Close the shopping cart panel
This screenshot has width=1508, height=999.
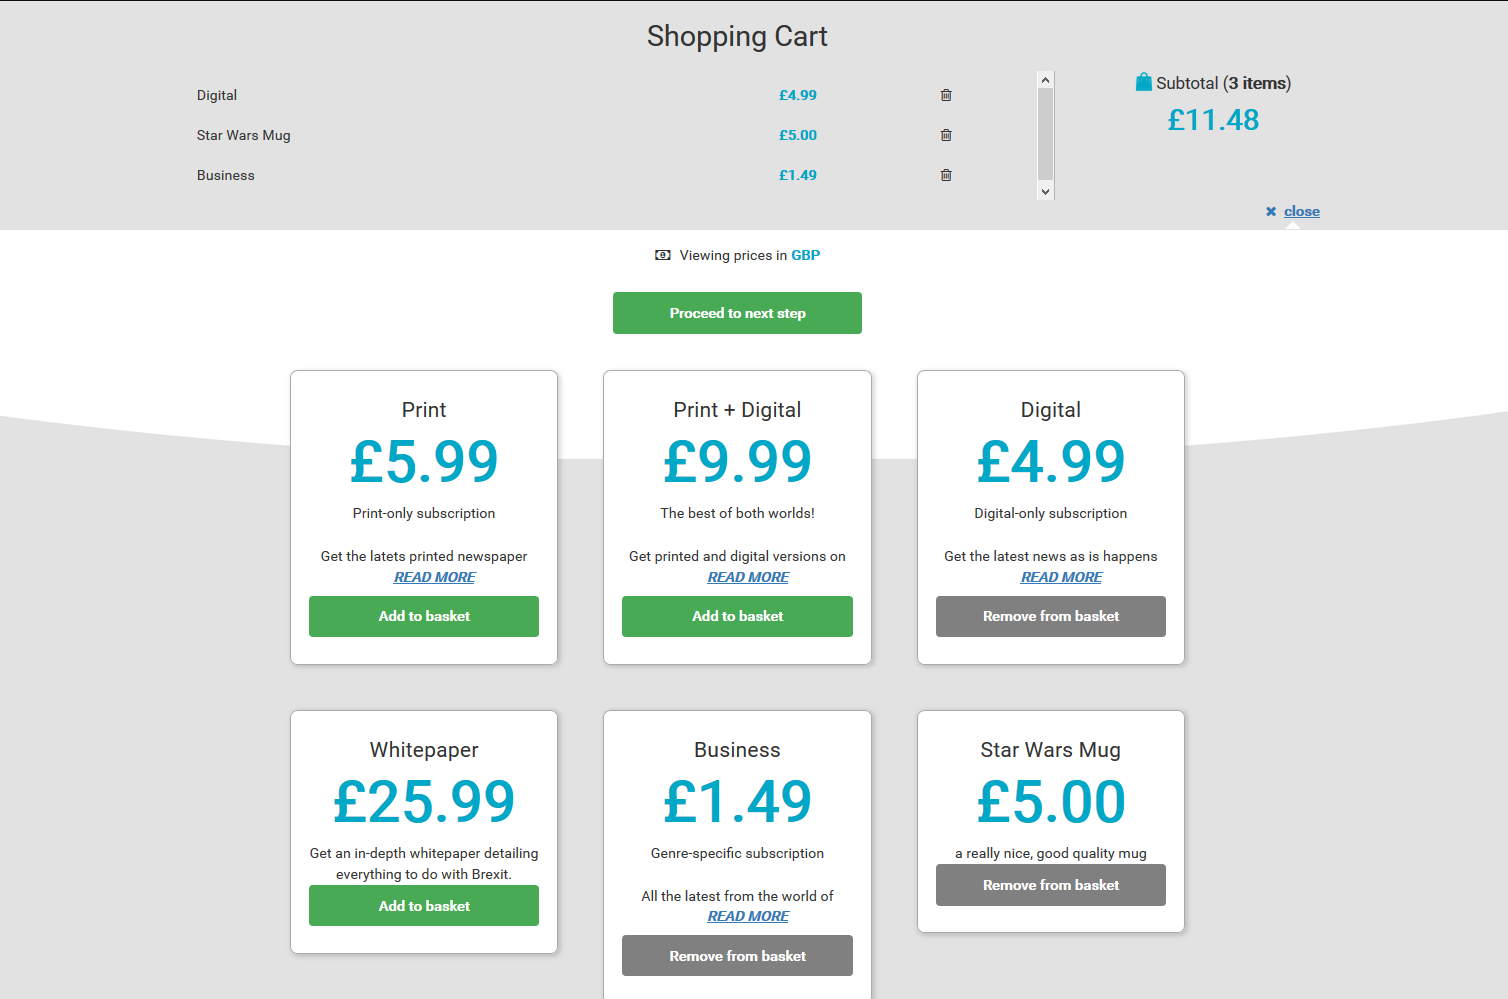[x=1301, y=211]
